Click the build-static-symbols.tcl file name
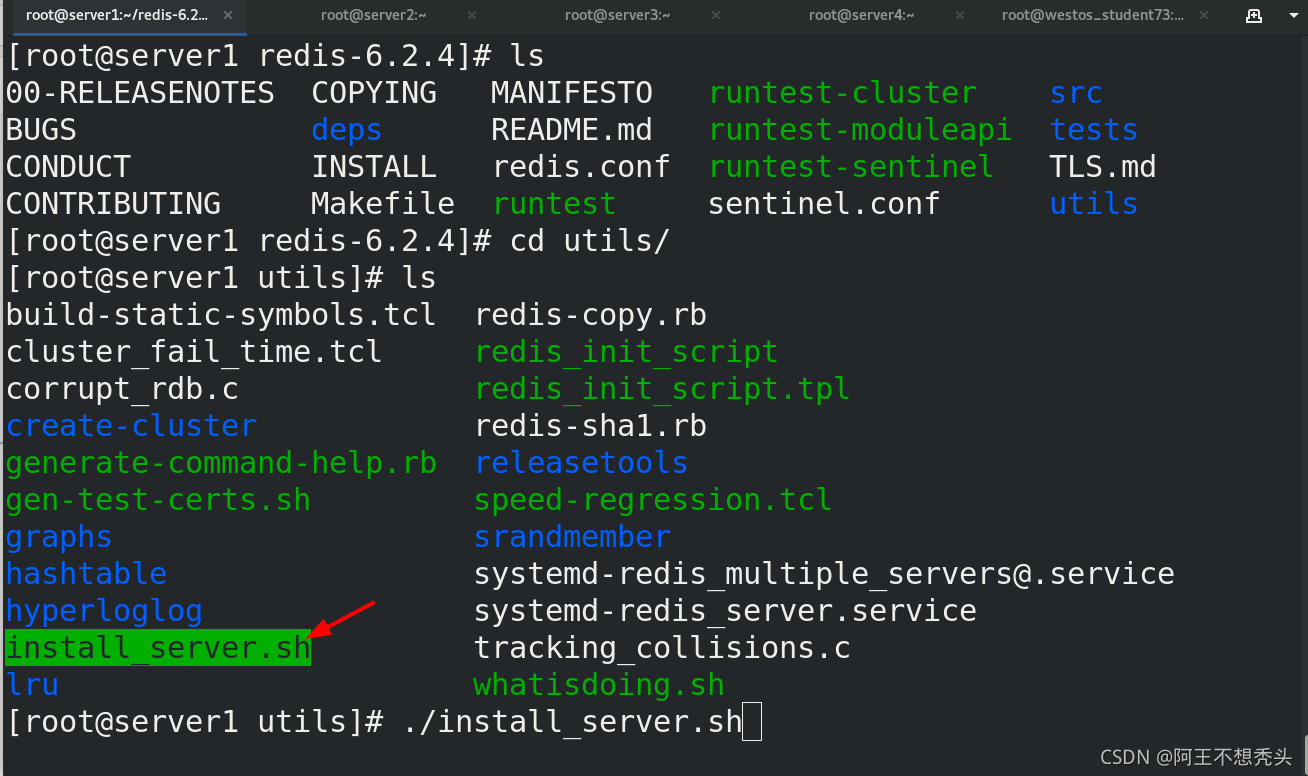 point(221,315)
